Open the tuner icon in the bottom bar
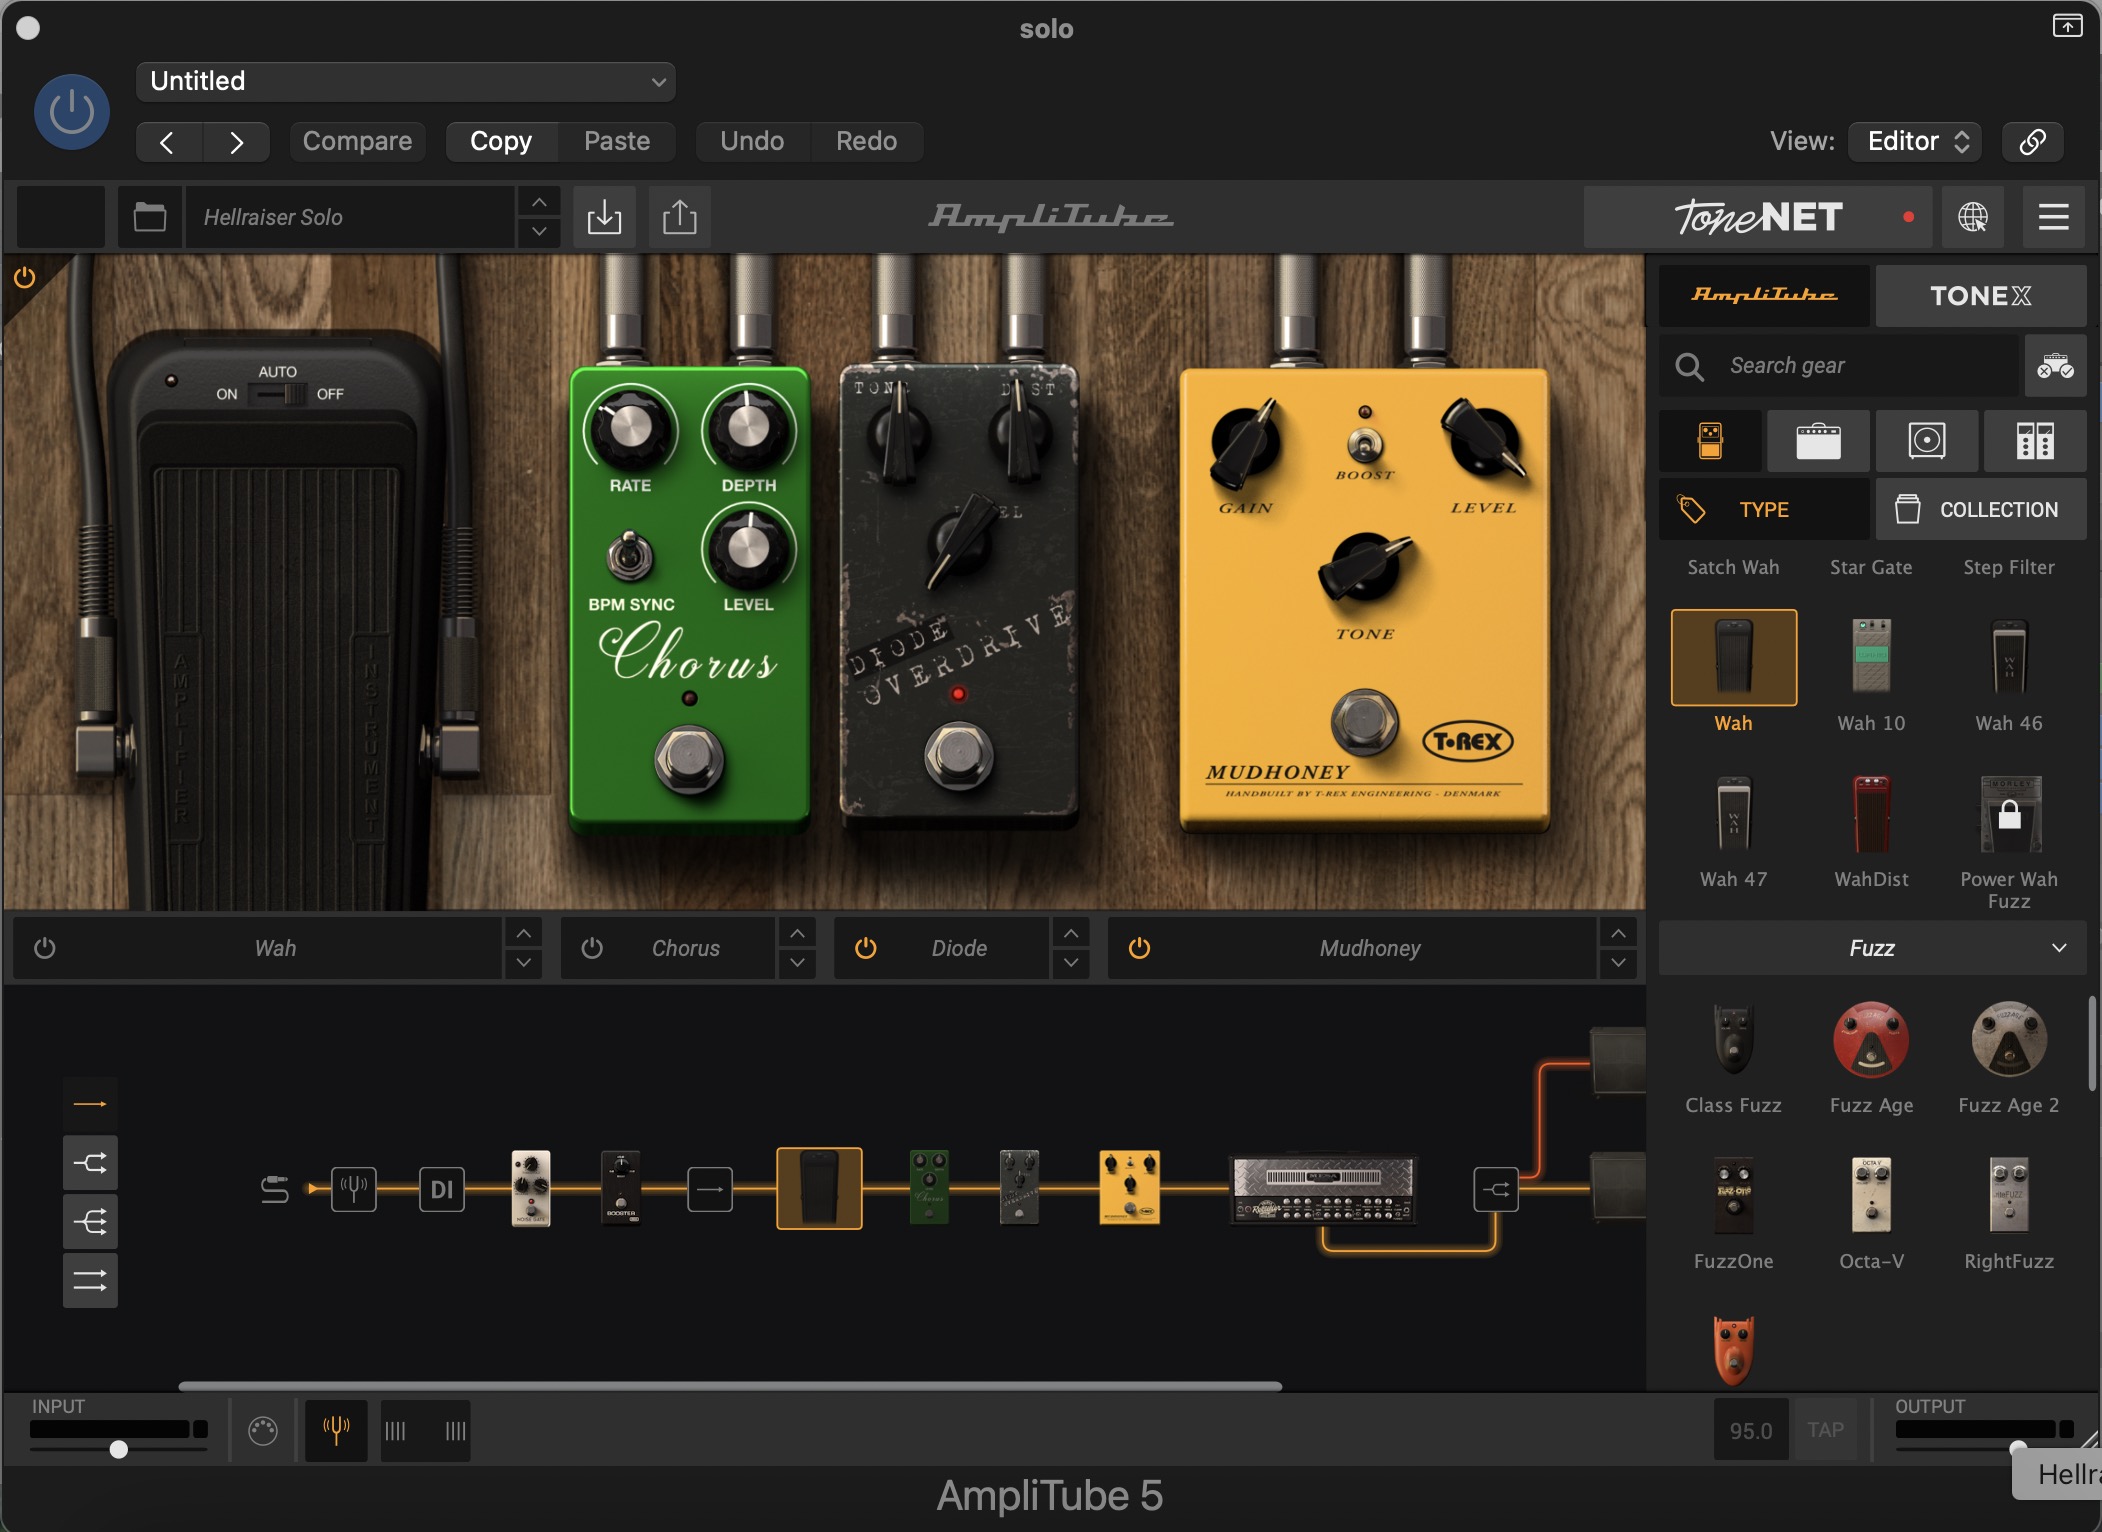The width and height of the screenshot is (2102, 1532). (336, 1430)
